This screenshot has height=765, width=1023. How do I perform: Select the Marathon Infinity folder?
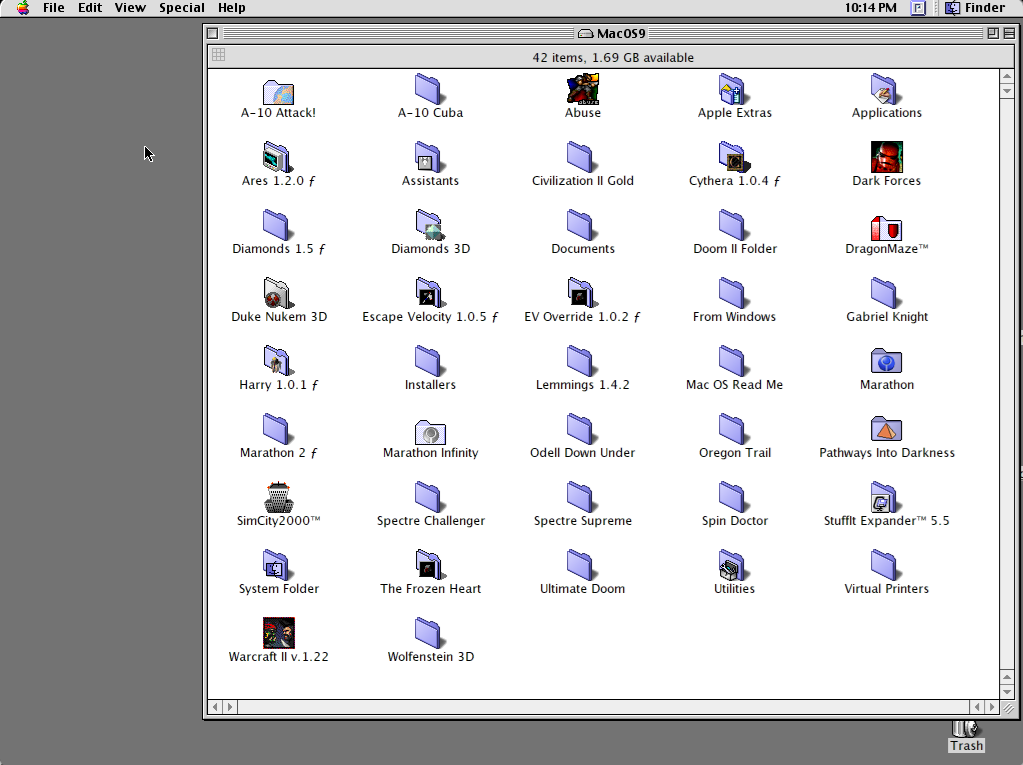pyautogui.click(x=430, y=432)
